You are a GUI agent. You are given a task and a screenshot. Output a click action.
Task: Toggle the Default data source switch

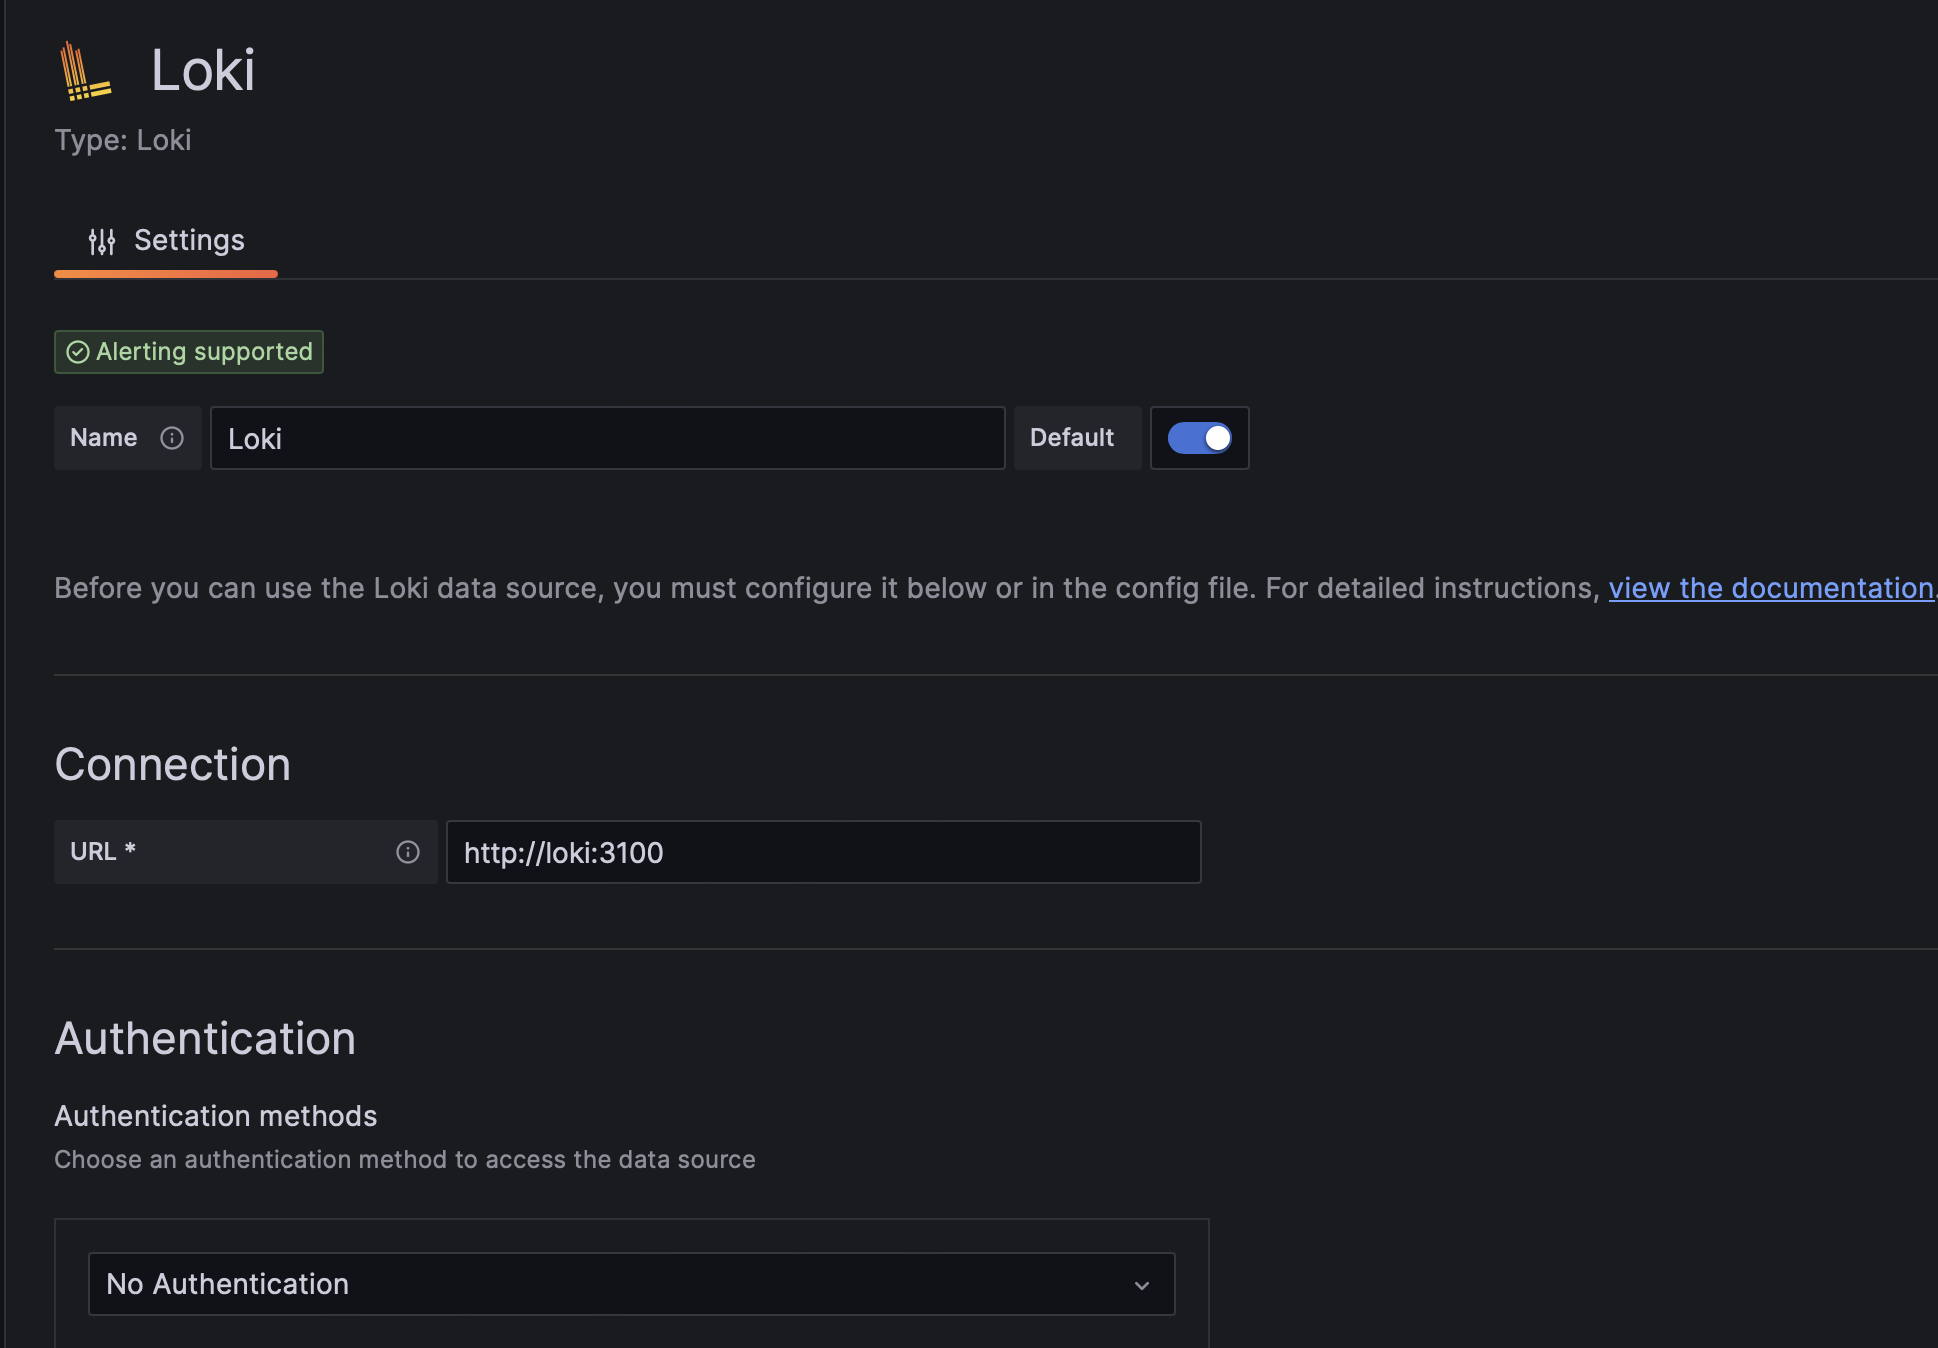click(x=1199, y=438)
